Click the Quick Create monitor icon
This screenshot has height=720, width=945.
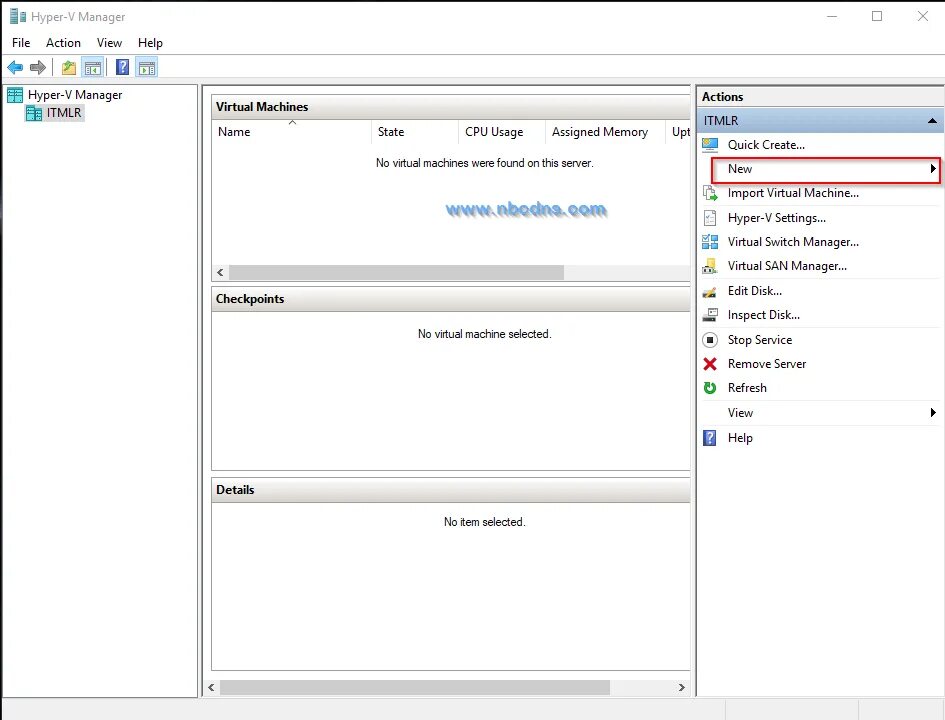(710, 145)
